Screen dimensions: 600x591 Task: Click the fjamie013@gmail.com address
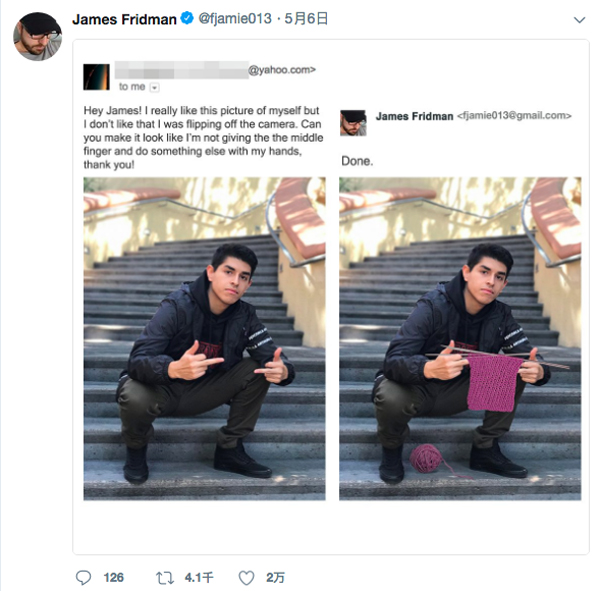pyautogui.click(x=514, y=116)
